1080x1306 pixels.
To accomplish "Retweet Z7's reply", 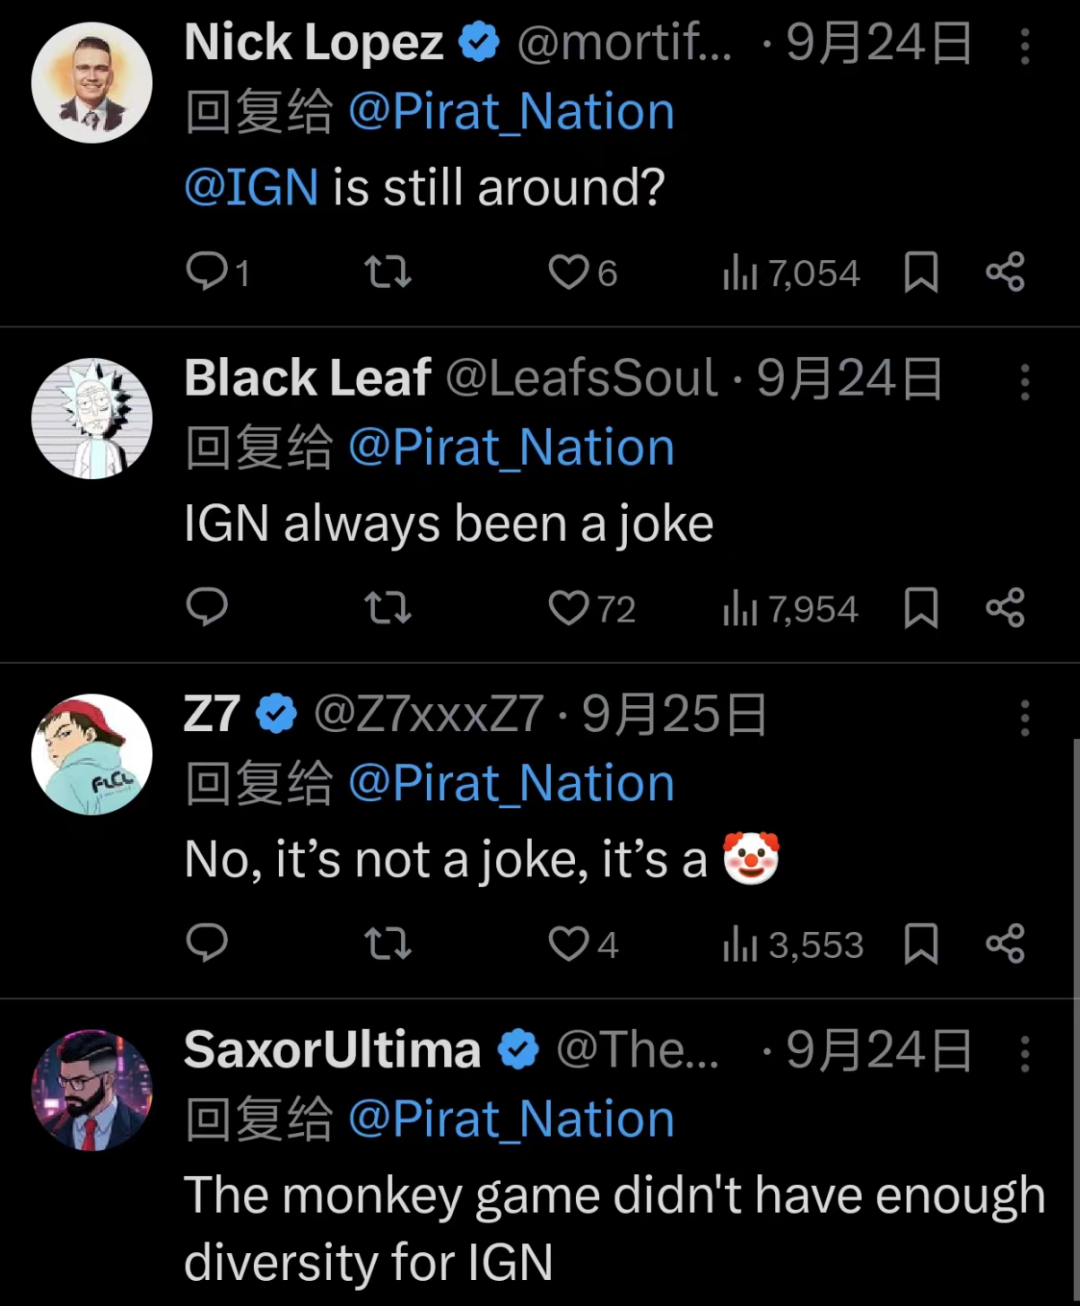I will pos(387,944).
